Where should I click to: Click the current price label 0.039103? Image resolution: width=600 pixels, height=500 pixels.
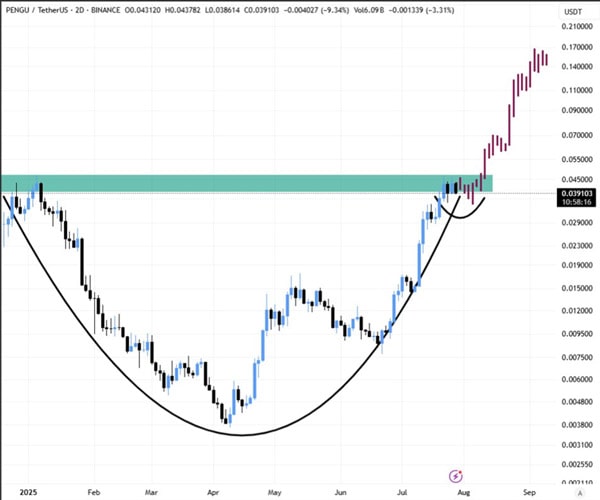(x=577, y=194)
